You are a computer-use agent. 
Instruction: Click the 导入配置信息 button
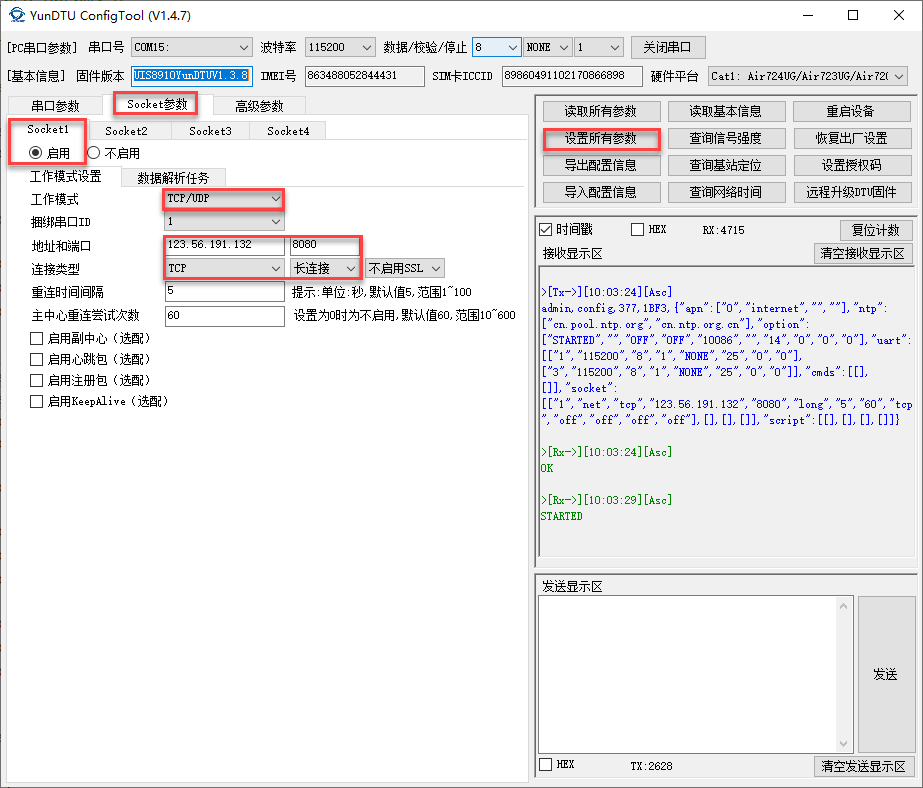pyautogui.click(x=601, y=192)
